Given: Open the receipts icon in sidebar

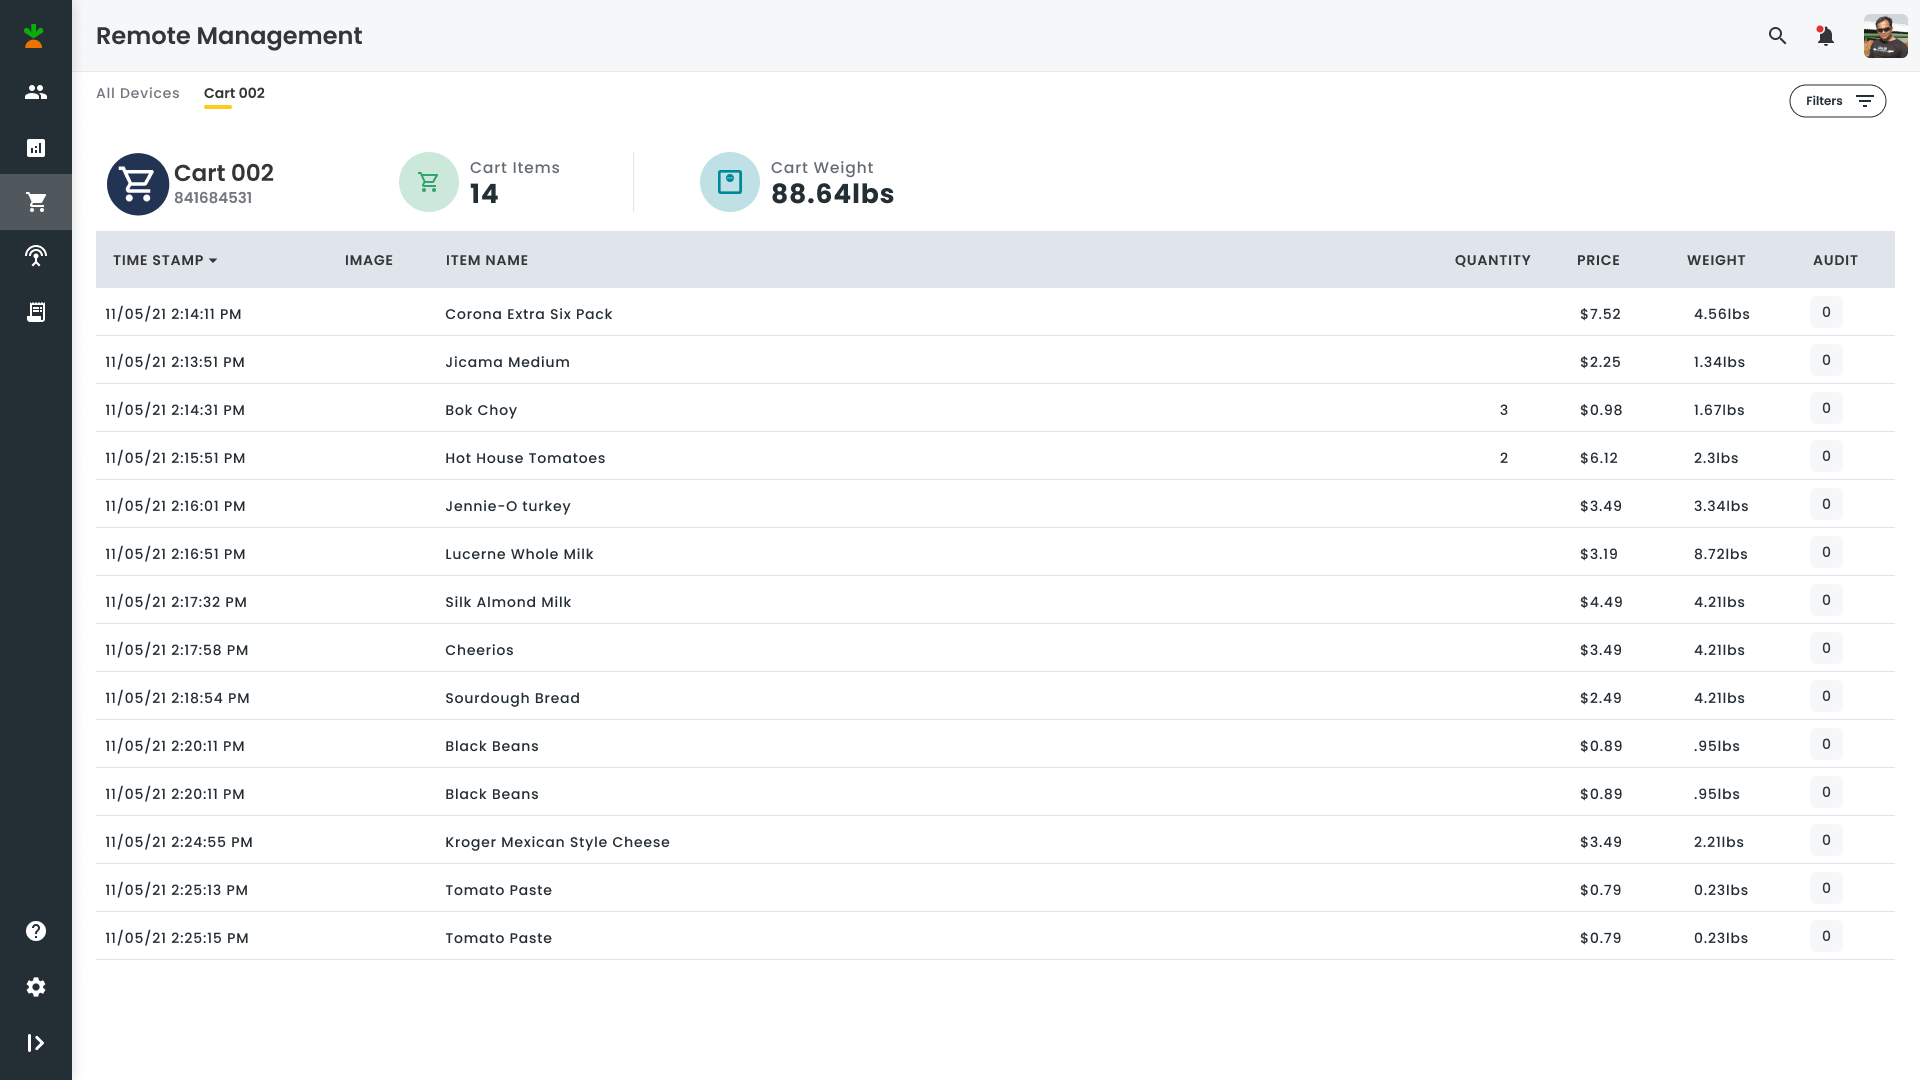Looking at the screenshot, I should click(36, 312).
